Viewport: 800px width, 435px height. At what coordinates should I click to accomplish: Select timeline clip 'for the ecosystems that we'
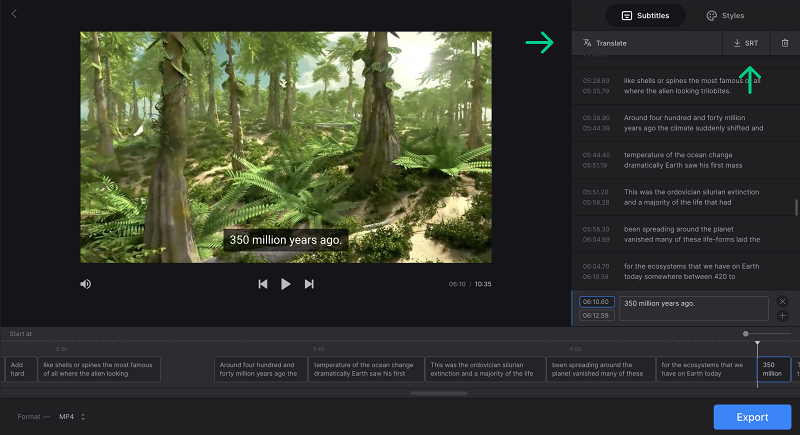706,369
